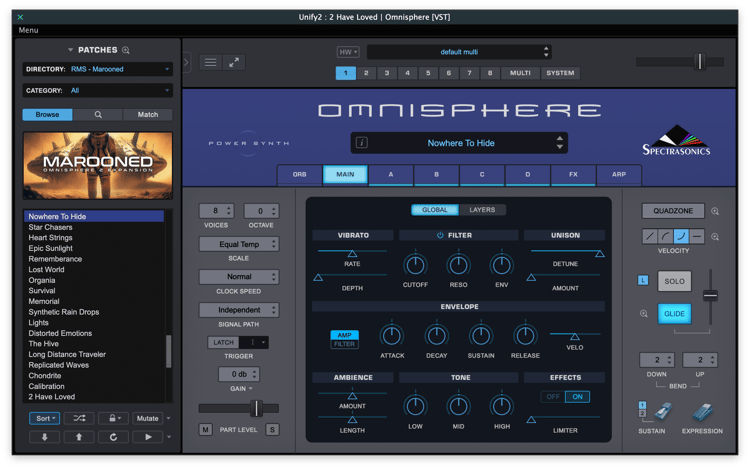Open the Independent signal path dropdown
Viewport: 750px width, 469px height.
pyautogui.click(x=239, y=310)
